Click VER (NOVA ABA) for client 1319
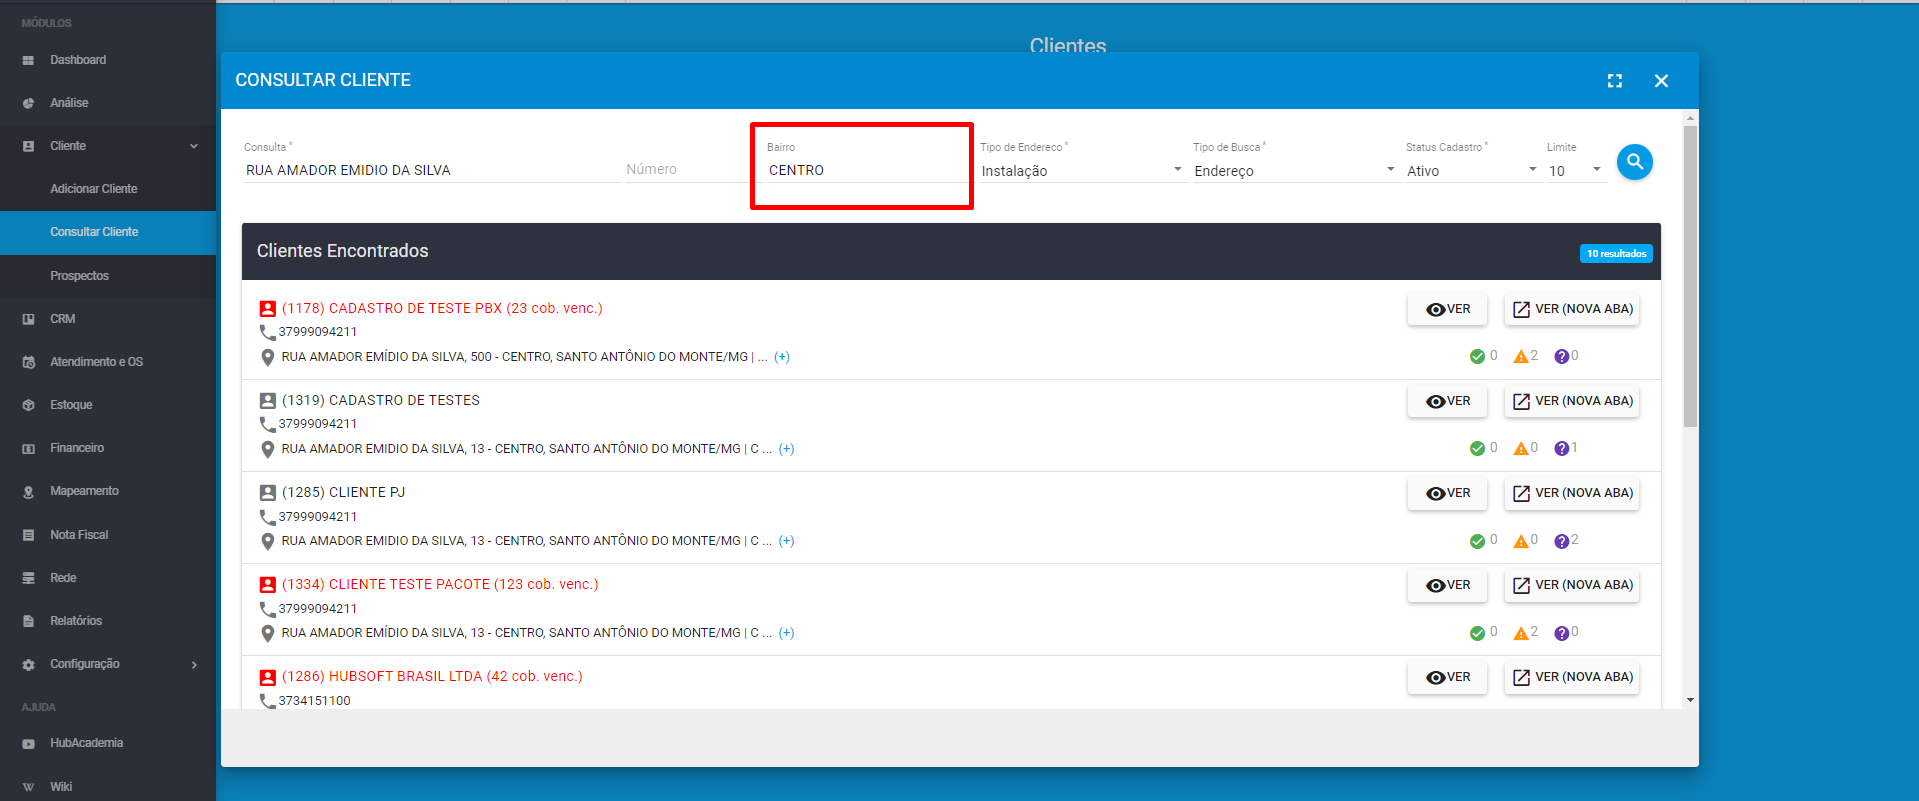 [1572, 401]
